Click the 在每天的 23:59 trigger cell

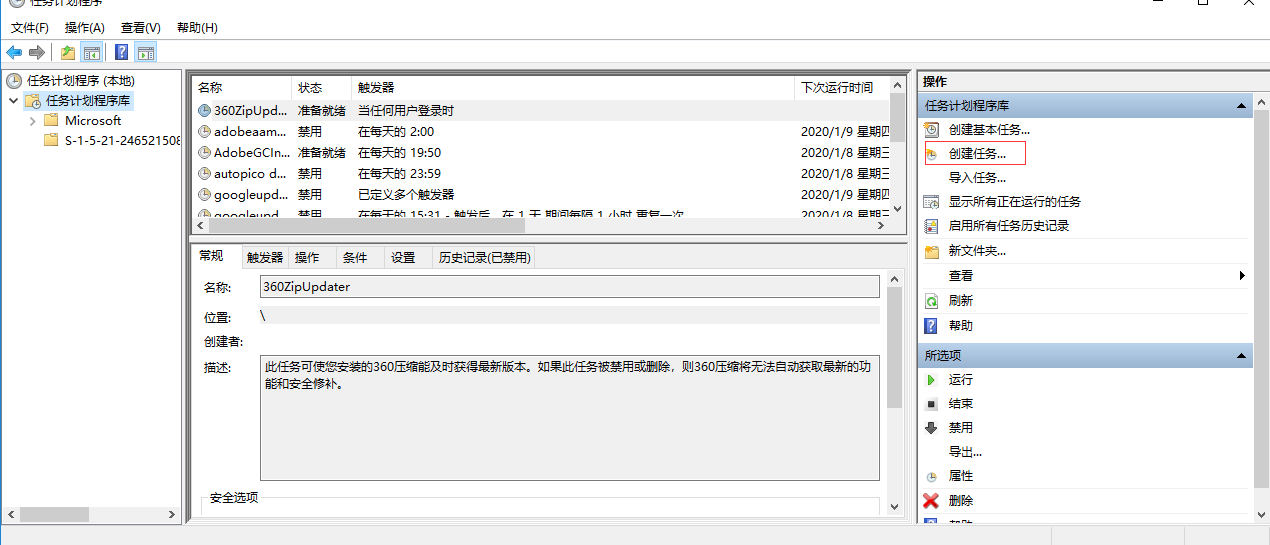pyautogui.click(x=399, y=174)
